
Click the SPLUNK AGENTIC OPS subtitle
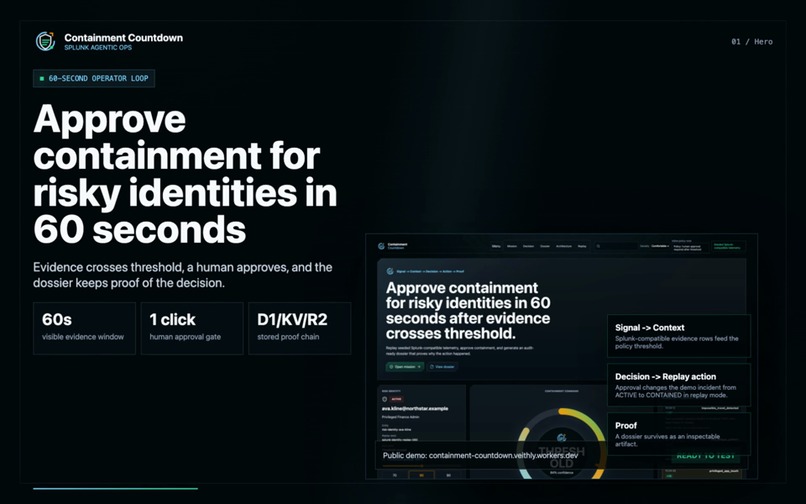click(x=98, y=47)
